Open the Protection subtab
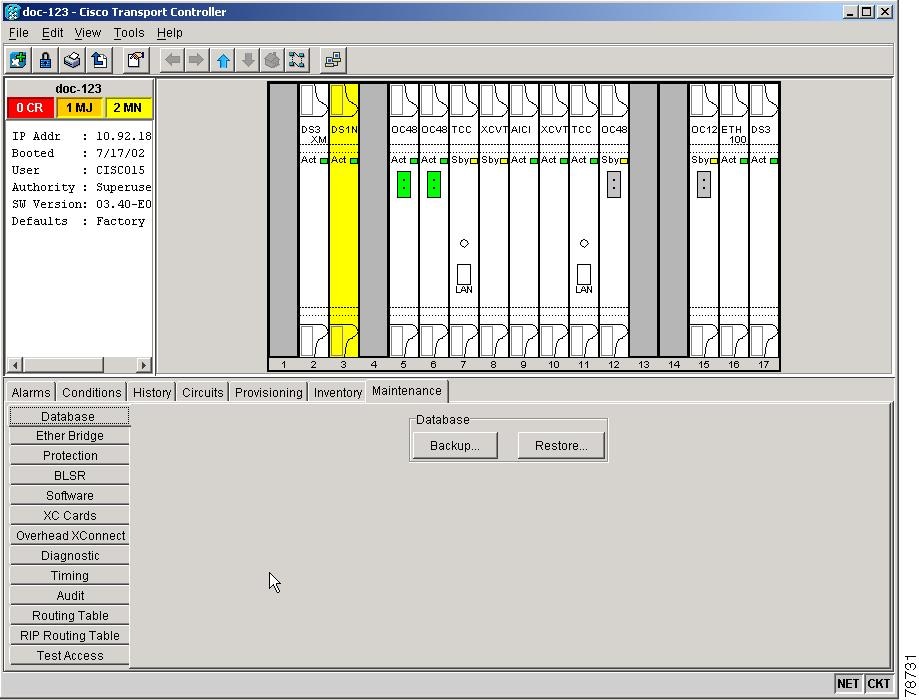This screenshot has height=700, width=919. (x=69, y=456)
